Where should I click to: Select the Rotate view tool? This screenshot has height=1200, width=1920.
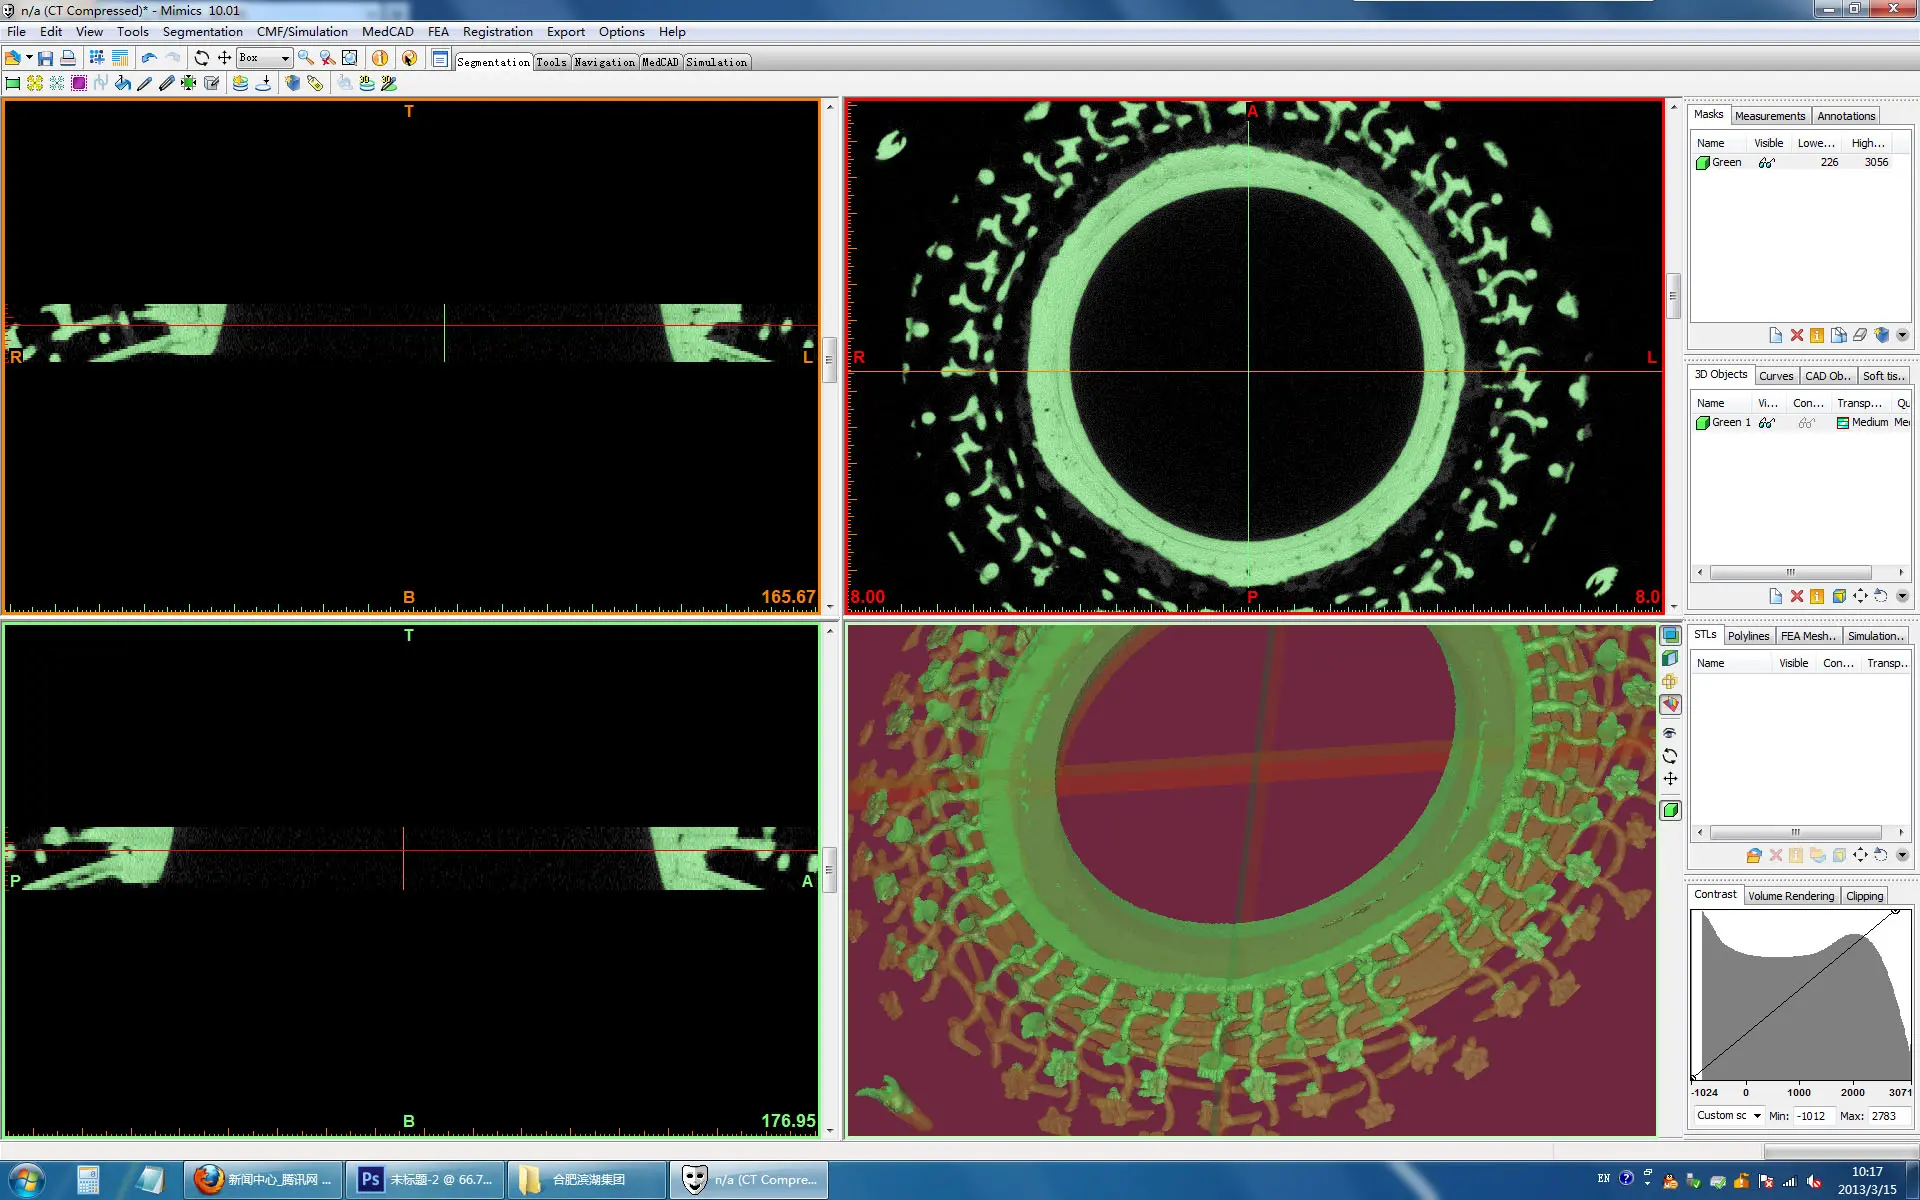click(202, 58)
